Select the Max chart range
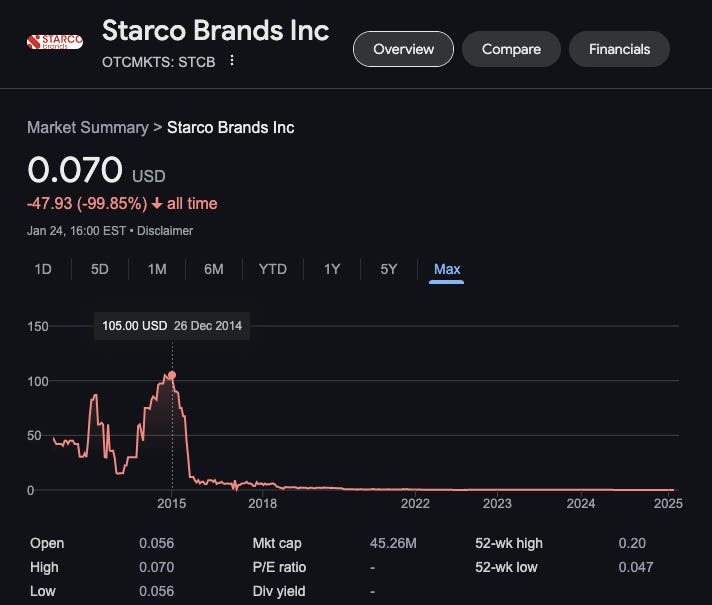Viewport: 712px width, 605px height. (x=447, y=269)
